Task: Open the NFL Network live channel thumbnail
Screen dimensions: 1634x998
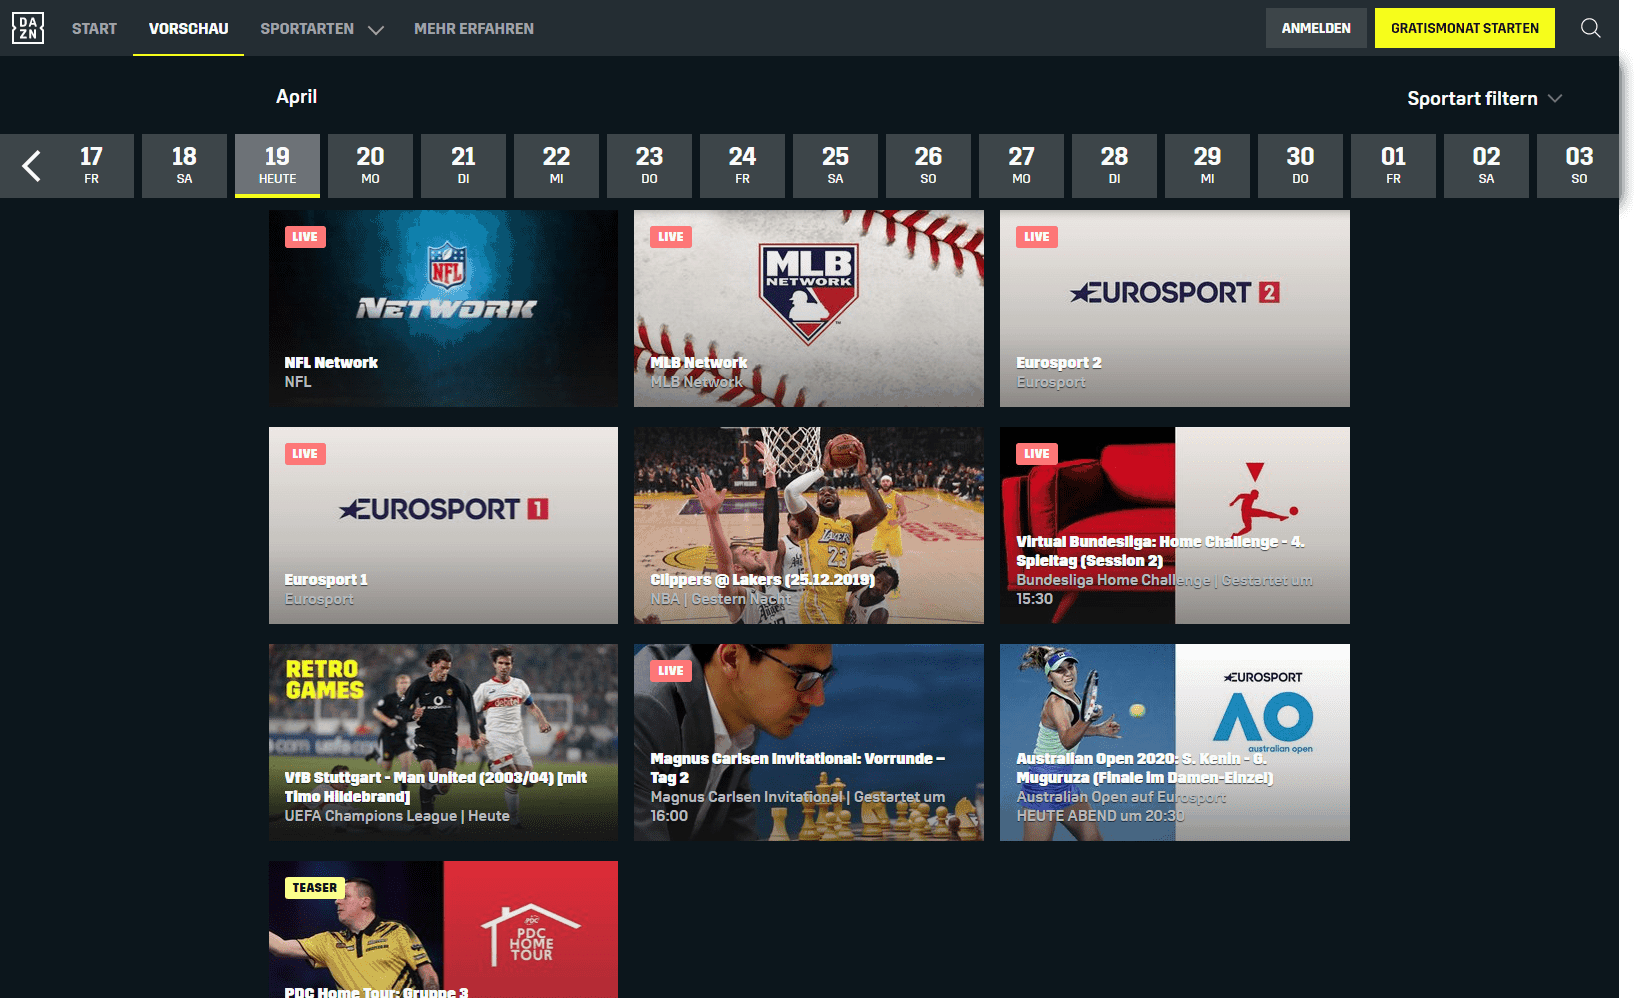Action: point(443,308)
